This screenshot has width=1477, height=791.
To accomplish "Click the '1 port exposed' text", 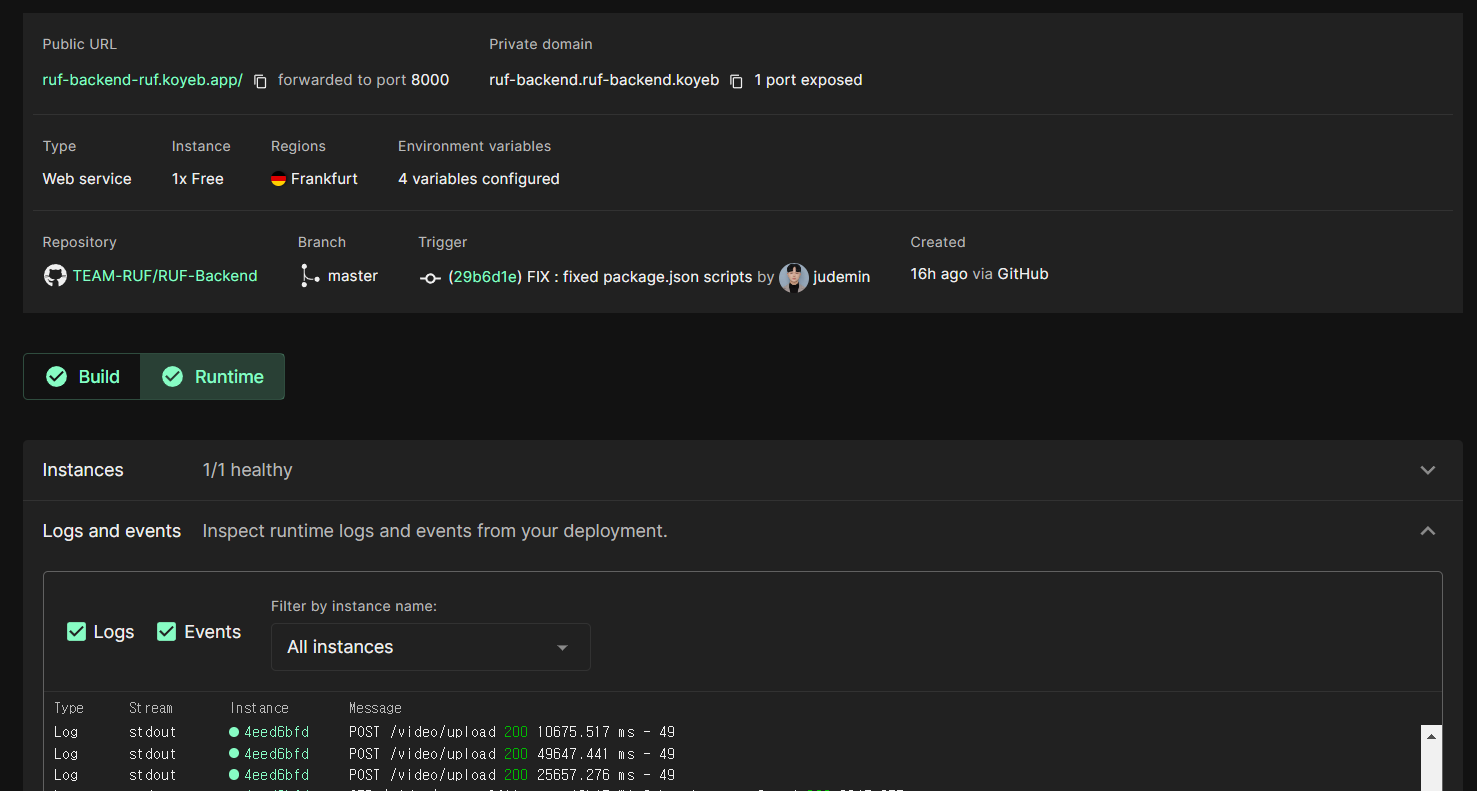I will pos(808,80).
